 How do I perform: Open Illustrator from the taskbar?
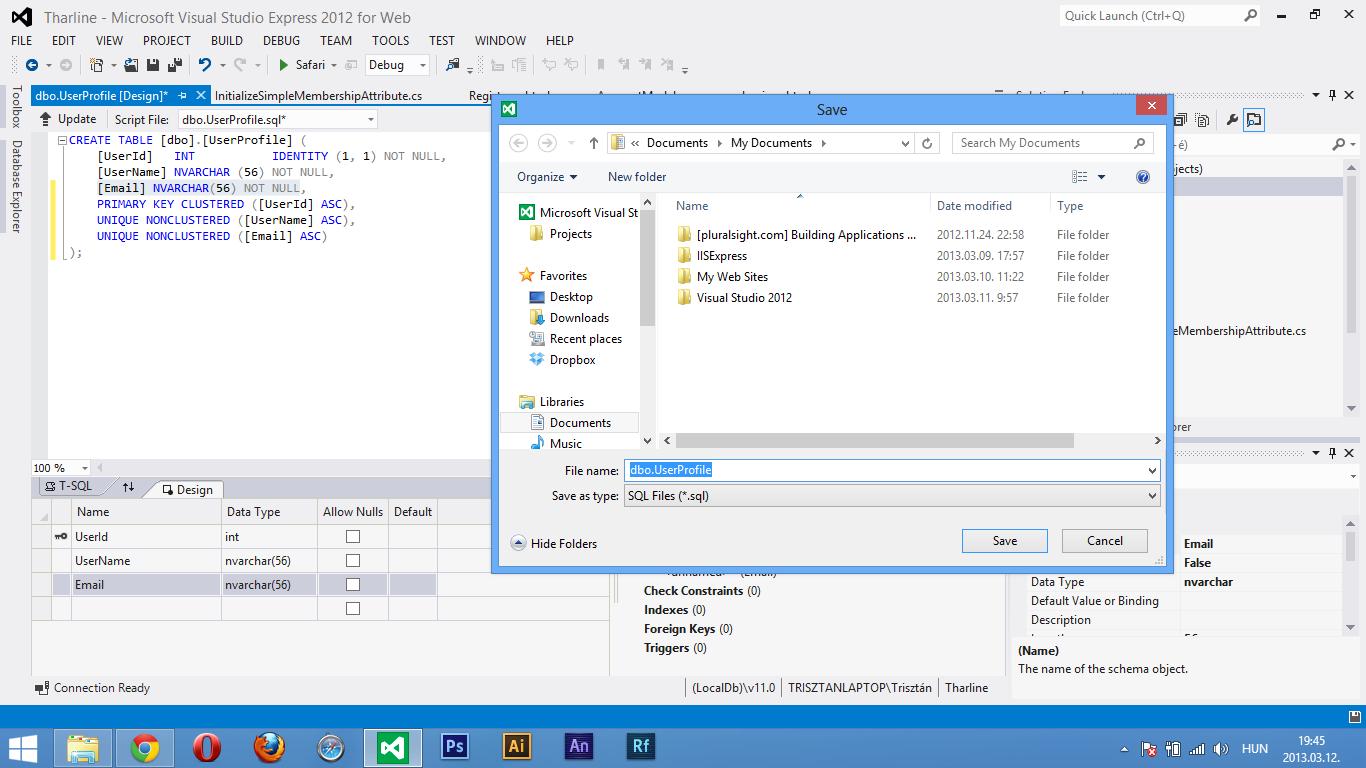[517, 748]
